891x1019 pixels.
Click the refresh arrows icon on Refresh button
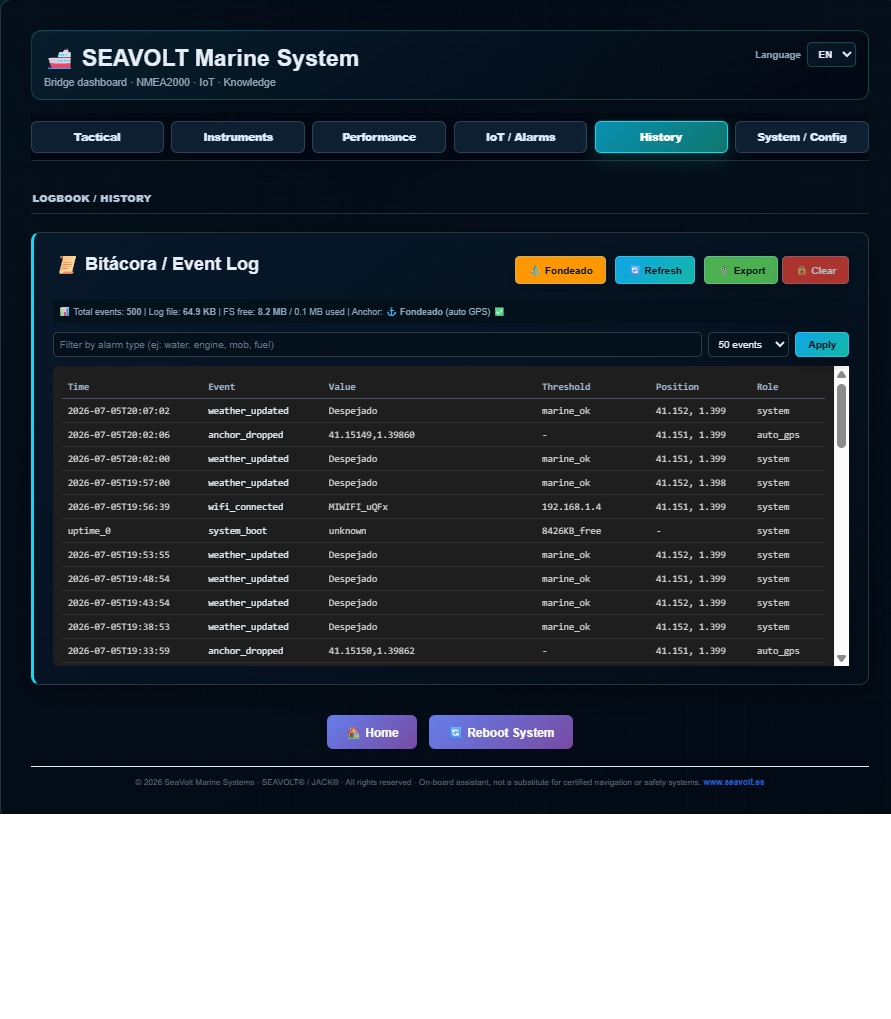tap(635, 270)
